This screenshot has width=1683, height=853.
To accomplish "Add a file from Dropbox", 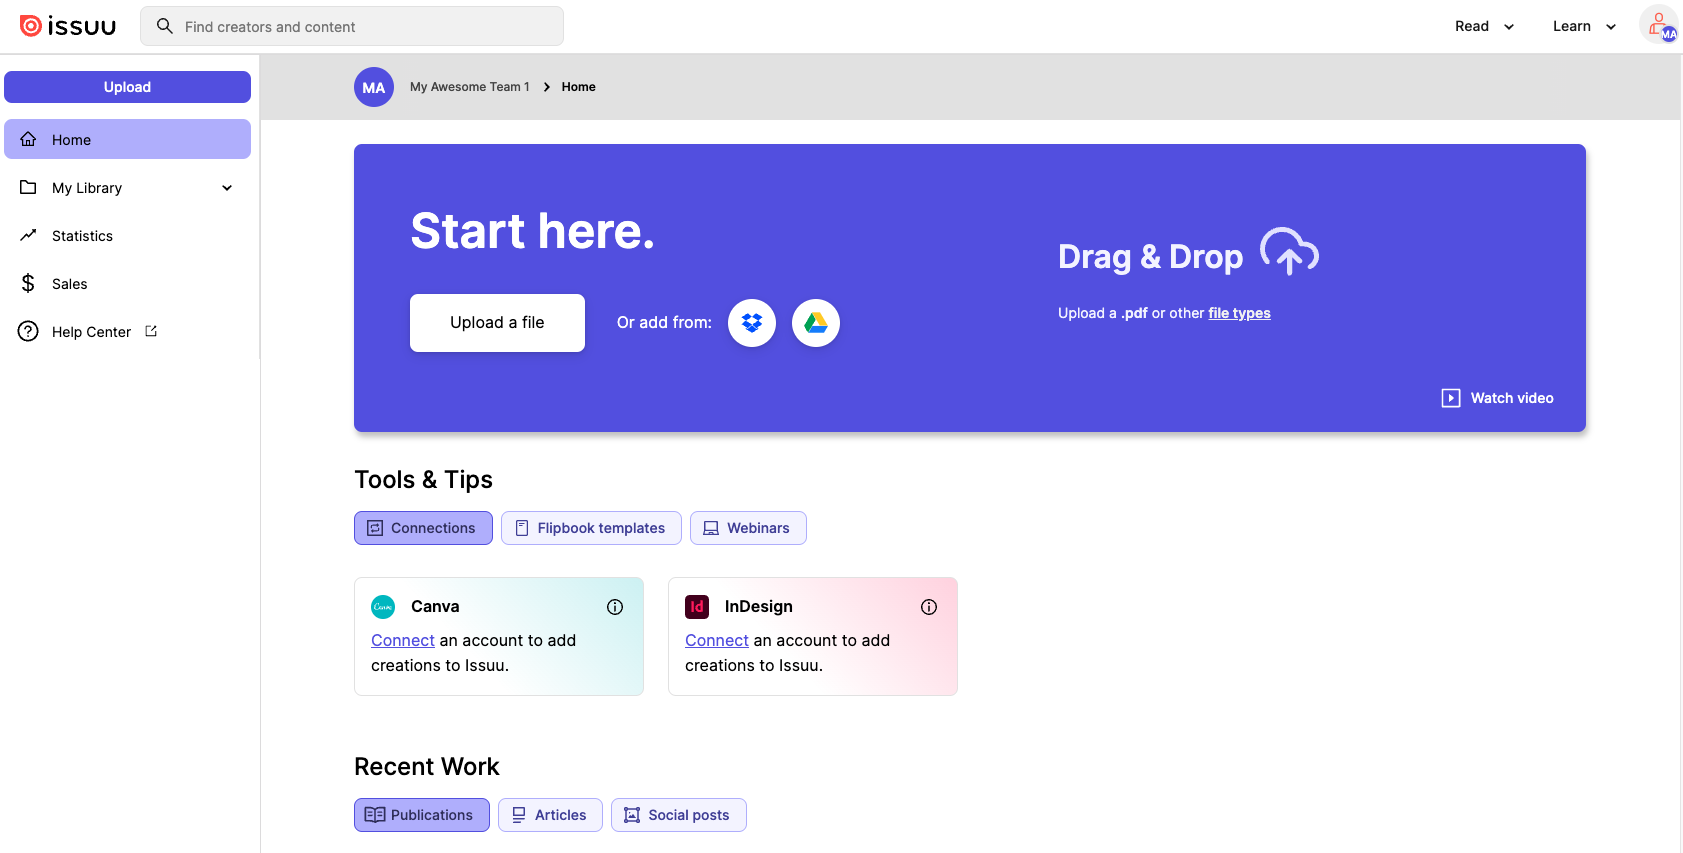I will [752, 323].
